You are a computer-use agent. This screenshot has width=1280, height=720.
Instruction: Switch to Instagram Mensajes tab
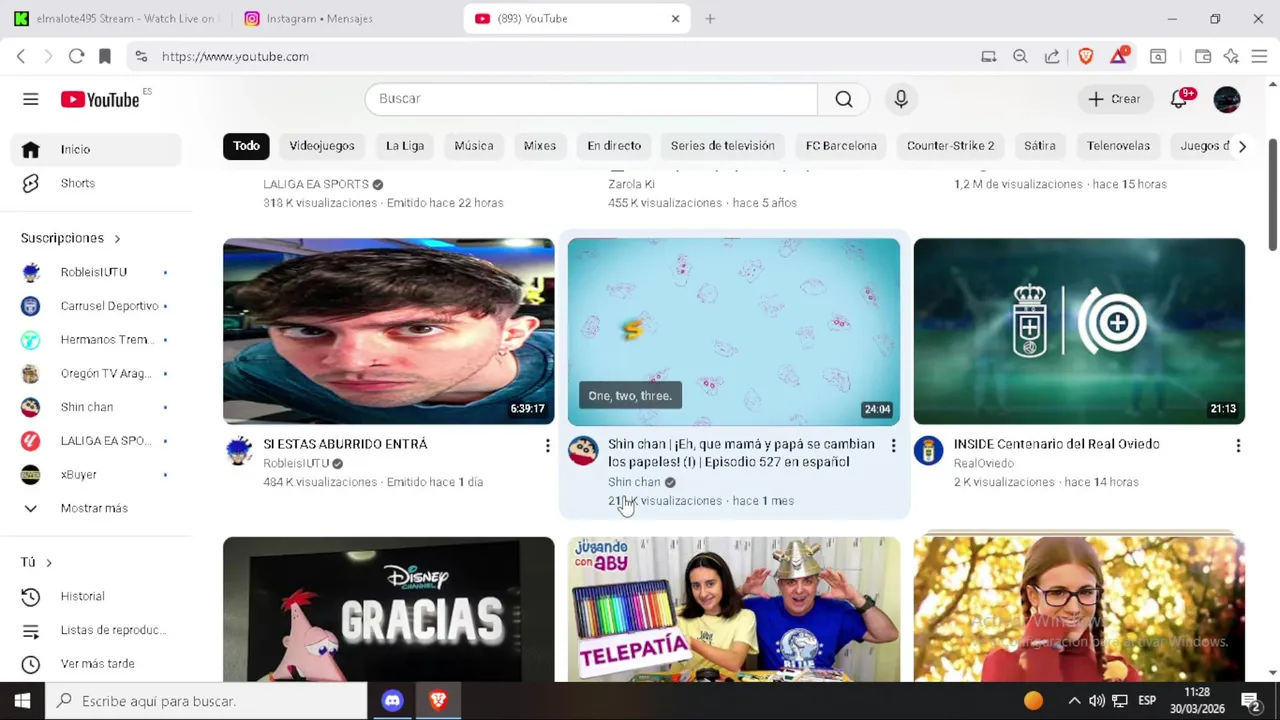tap(347, 18)
